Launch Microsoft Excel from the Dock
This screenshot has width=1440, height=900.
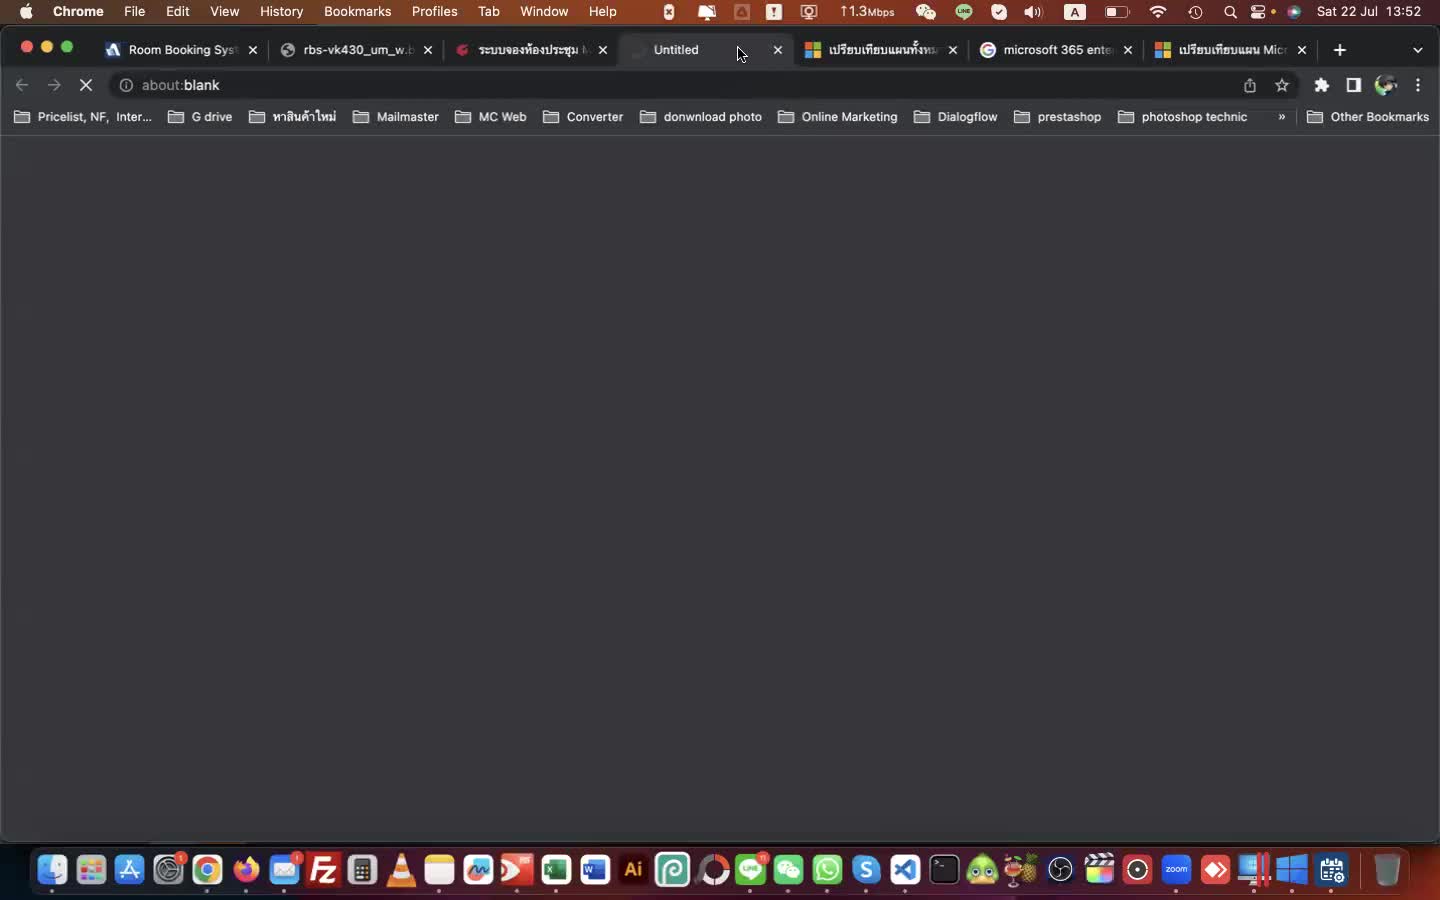[556, 870]
